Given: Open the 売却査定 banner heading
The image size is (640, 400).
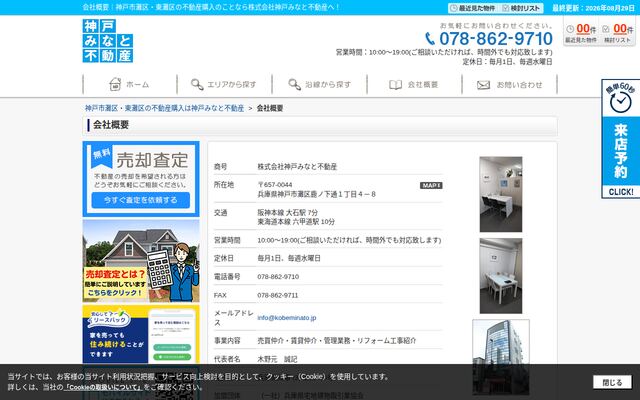Looking at the screenshot, I should 152,160.
